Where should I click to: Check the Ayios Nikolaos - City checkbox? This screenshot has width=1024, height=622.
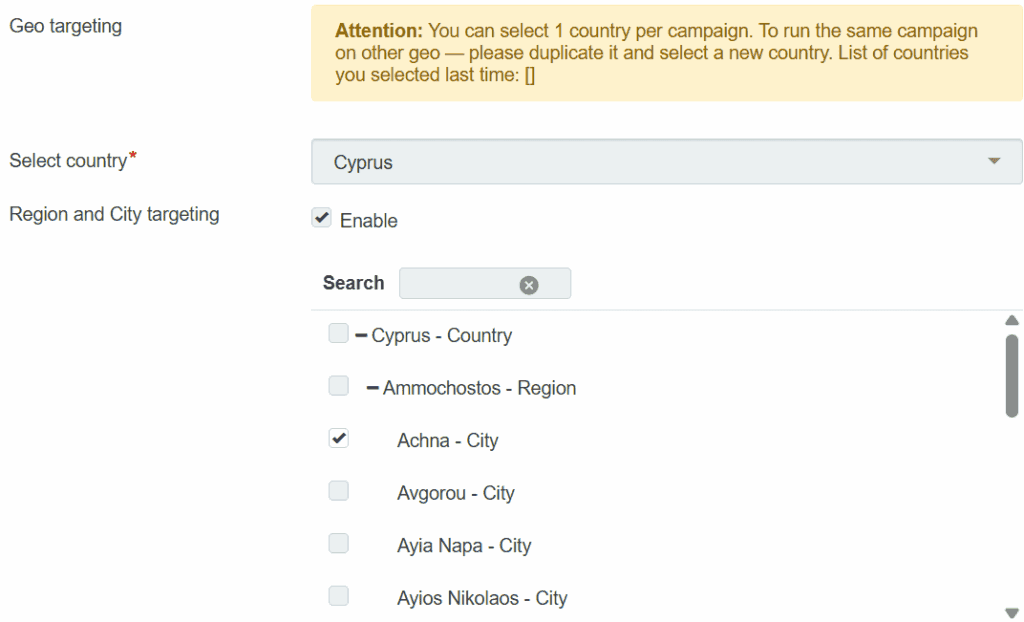(339, 596)
